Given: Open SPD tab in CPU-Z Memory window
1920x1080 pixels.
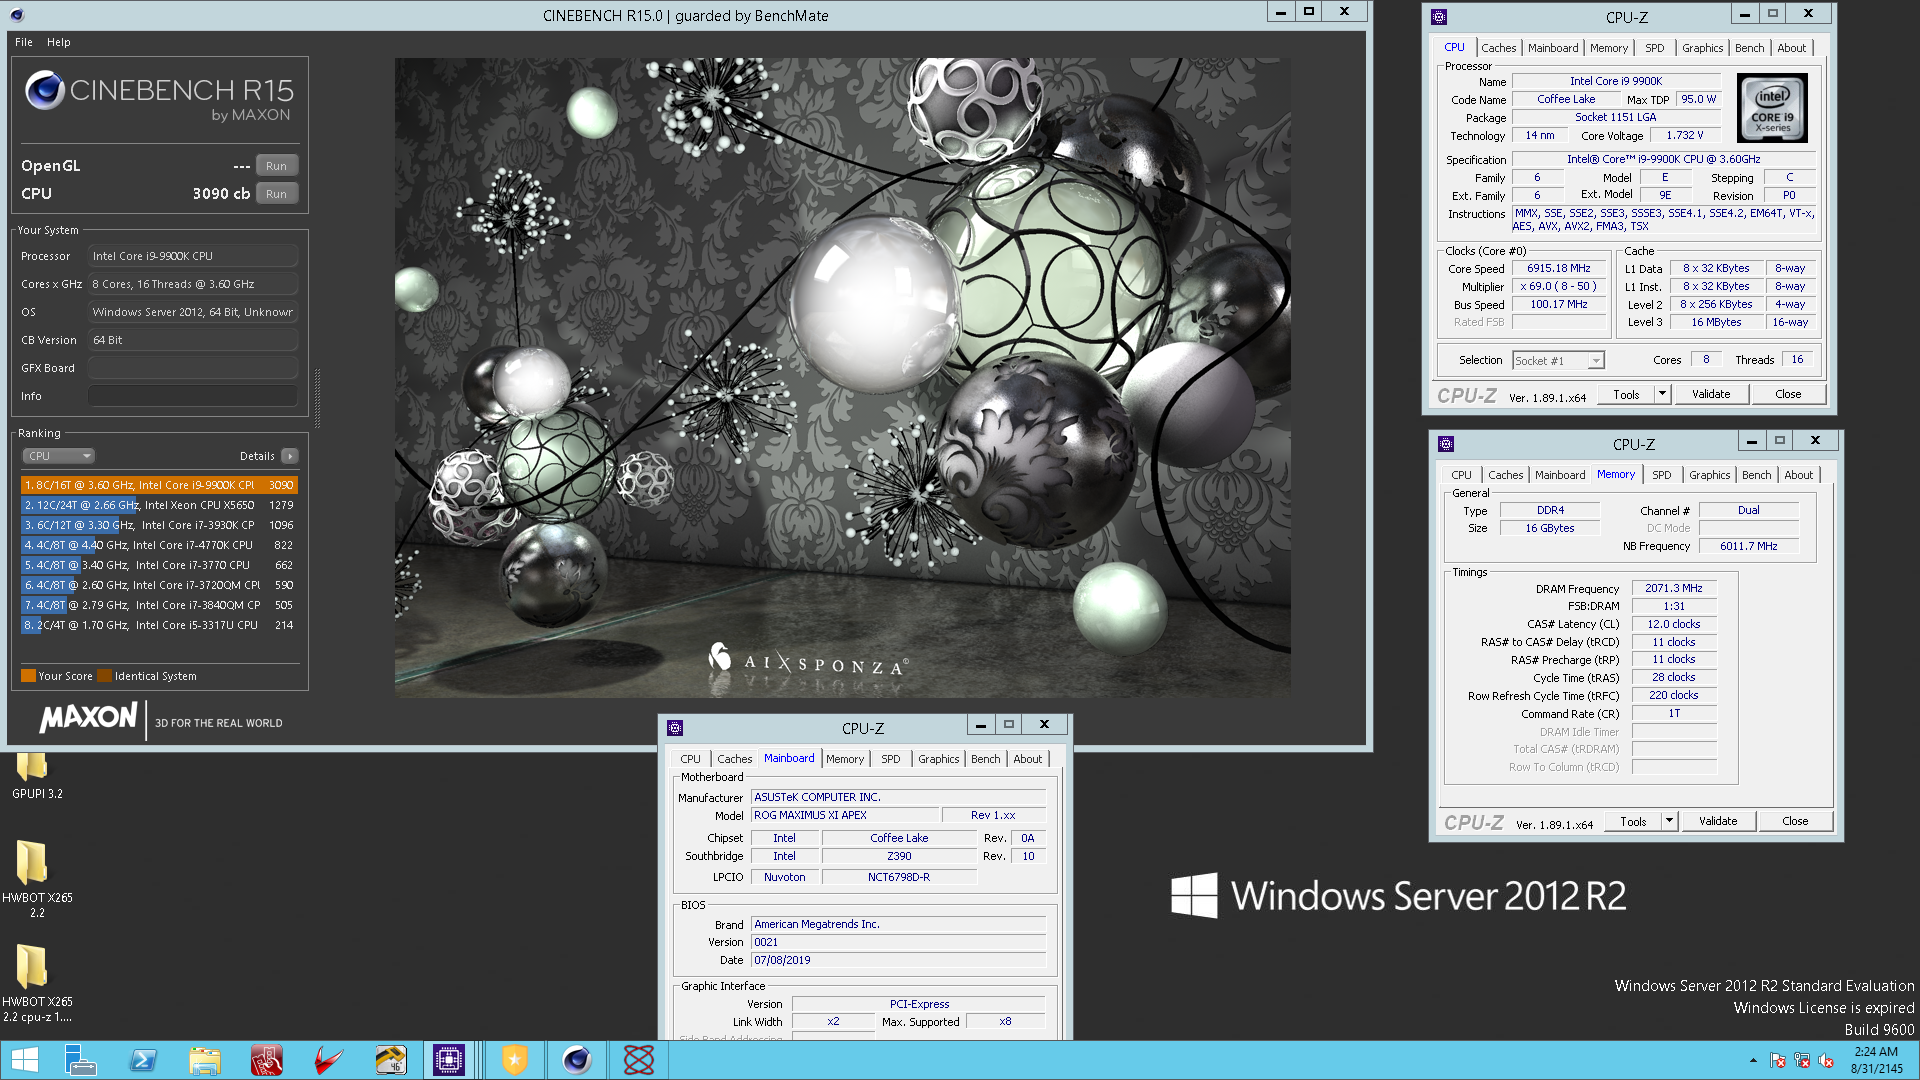Looking at the screenshot, I should [x=1662, y=475].
